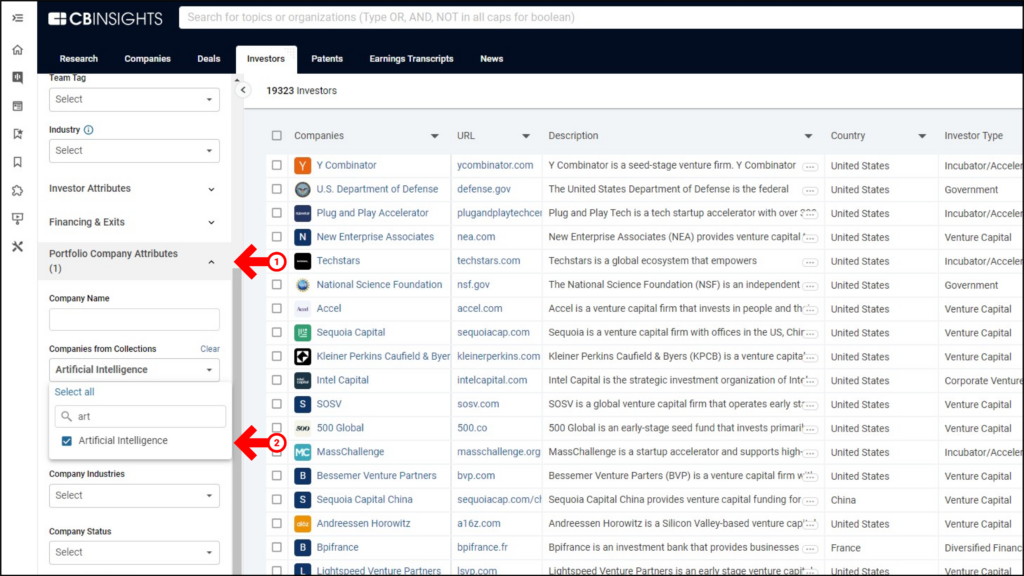The width and height of the screenshot is (1024, 576).
Task: Click the Bpifrance logo icon
Action: (x=302, y=547)
